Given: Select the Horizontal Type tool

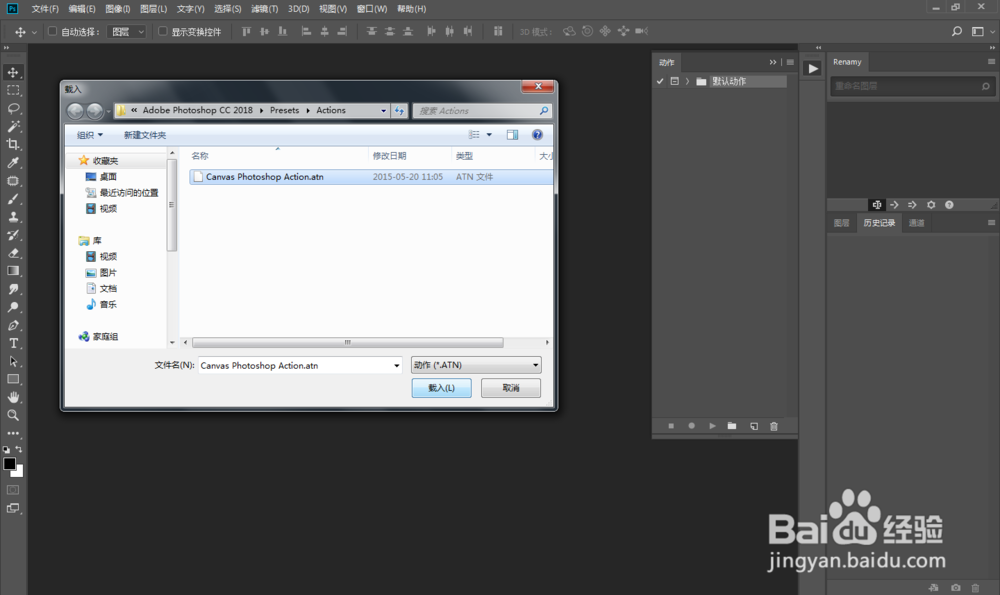Looking at the screenshot, I should click(x=13, y=343).
